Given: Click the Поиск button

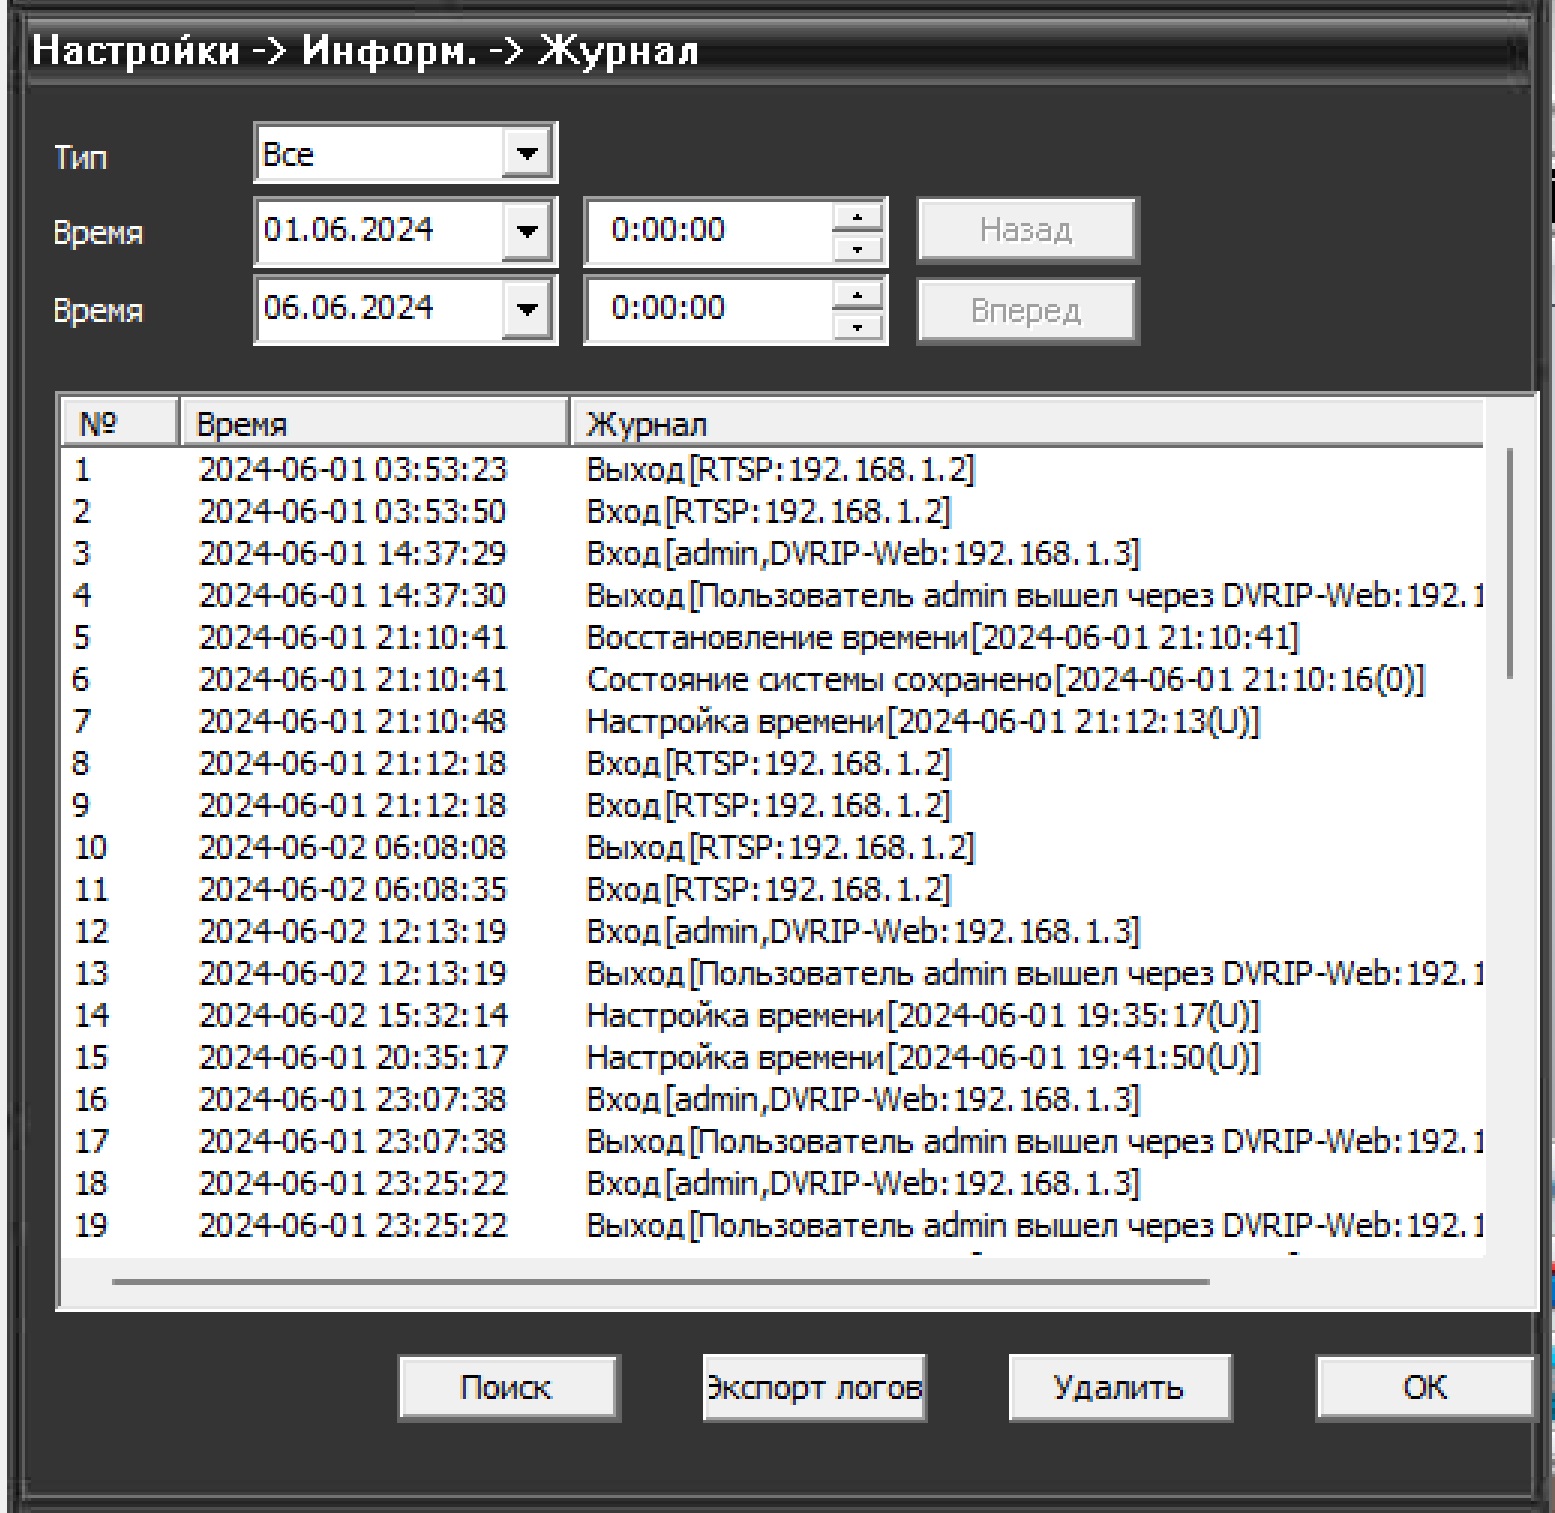Looking at the screenshot, I should point(507,1387).
